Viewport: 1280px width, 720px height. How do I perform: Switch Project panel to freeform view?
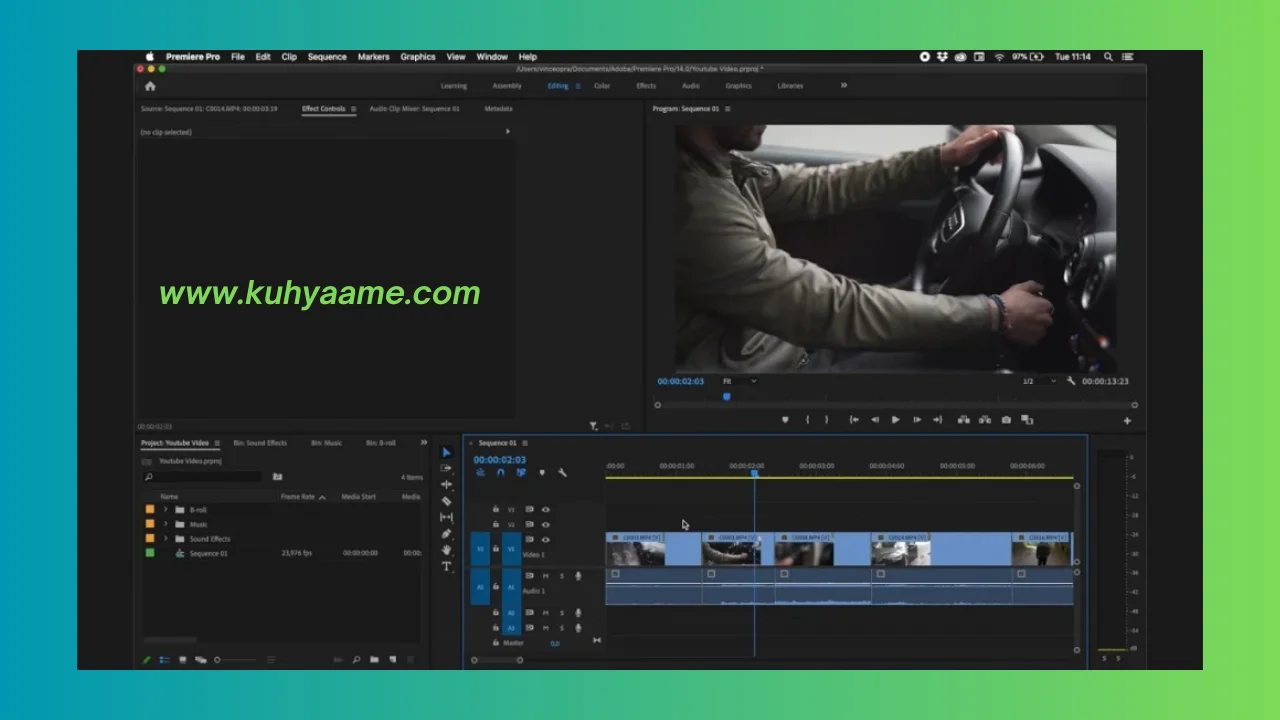click(x=201, y=660)
